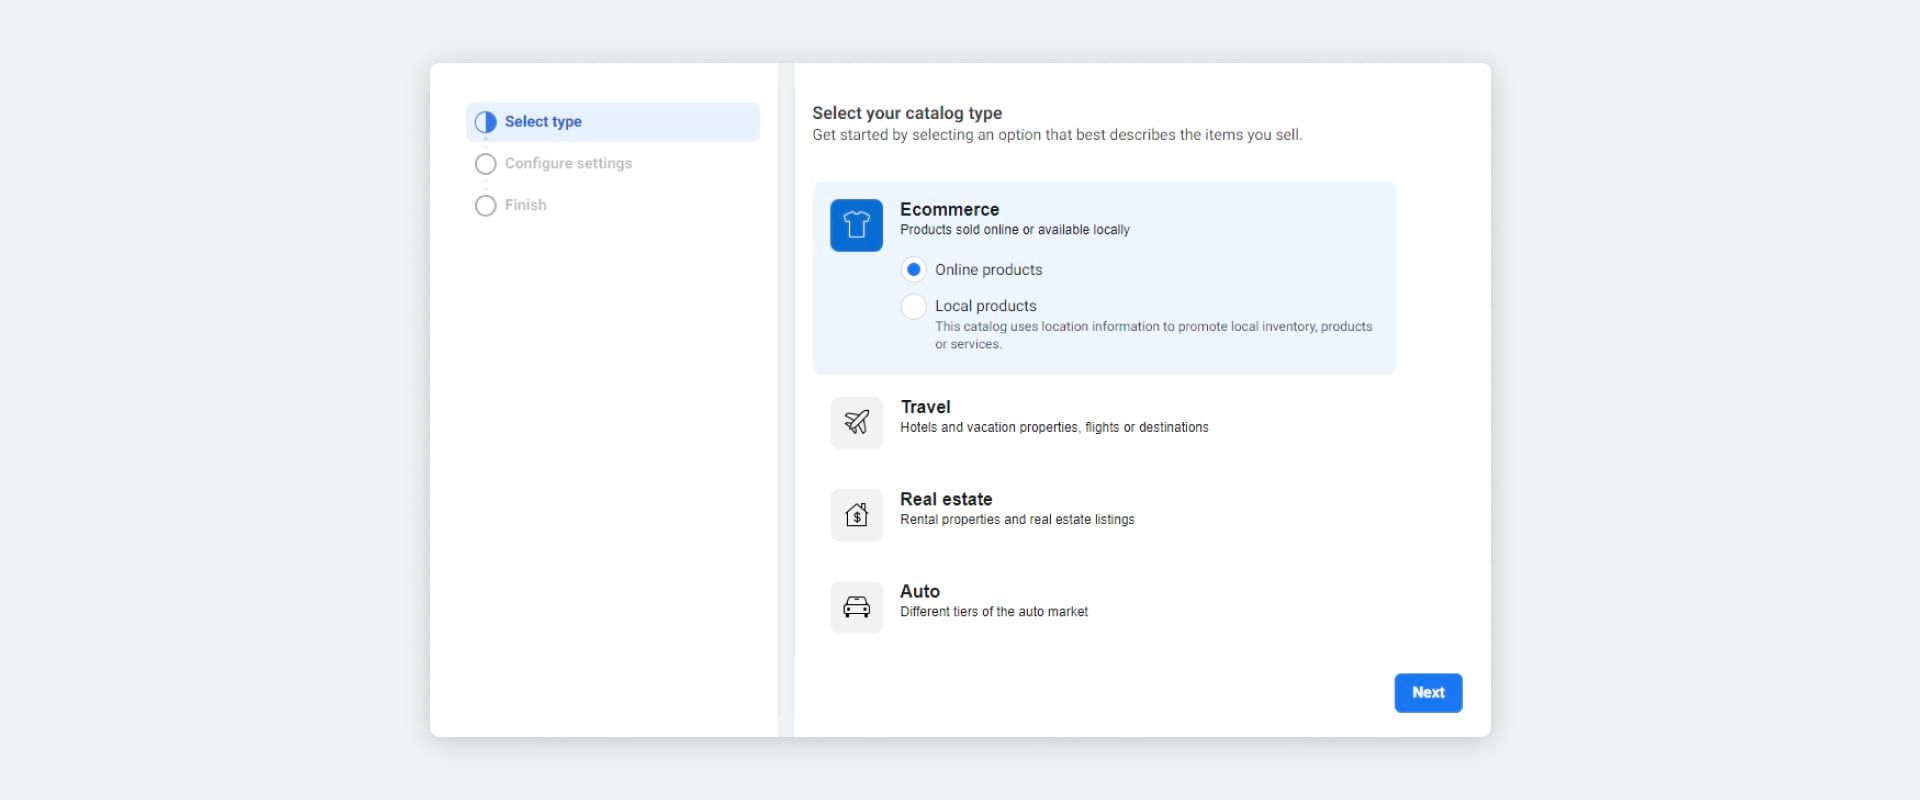This screenshot has width=1920, height=800.
Task: Click the Ecommerce t-shirt icon
Action: (856, 225)
